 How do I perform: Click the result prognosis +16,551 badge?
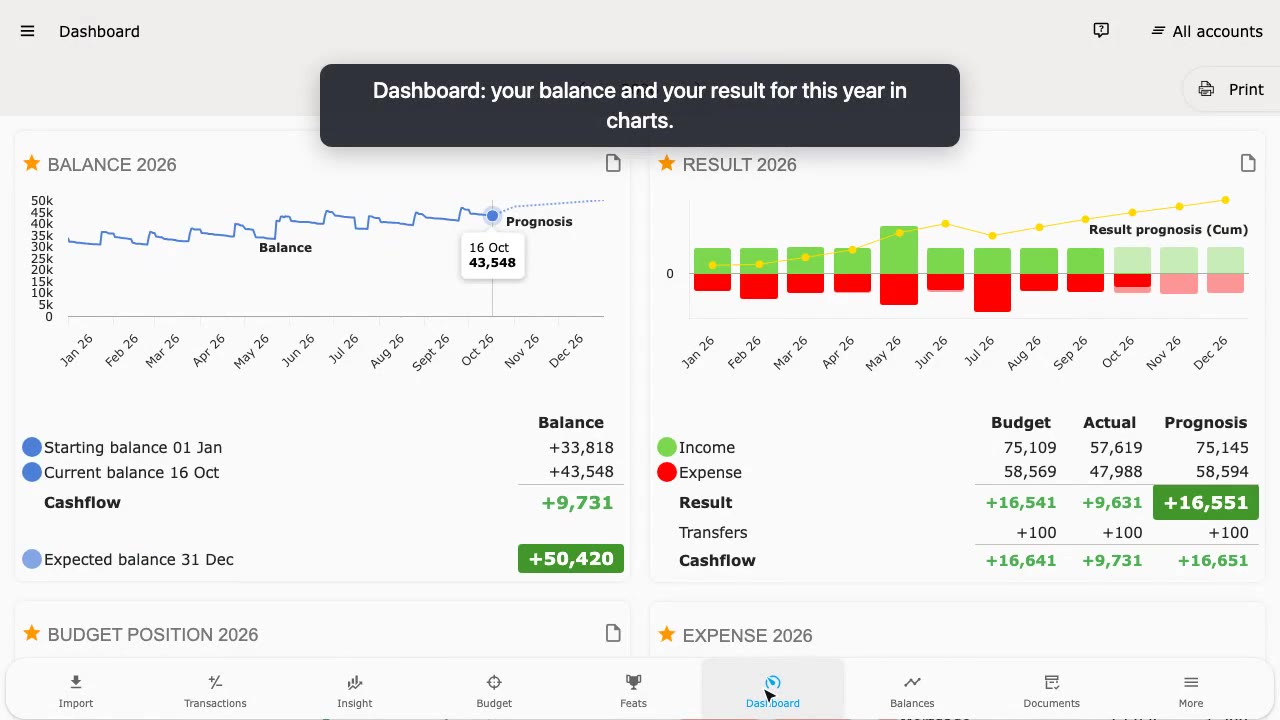coord(1206,502)
